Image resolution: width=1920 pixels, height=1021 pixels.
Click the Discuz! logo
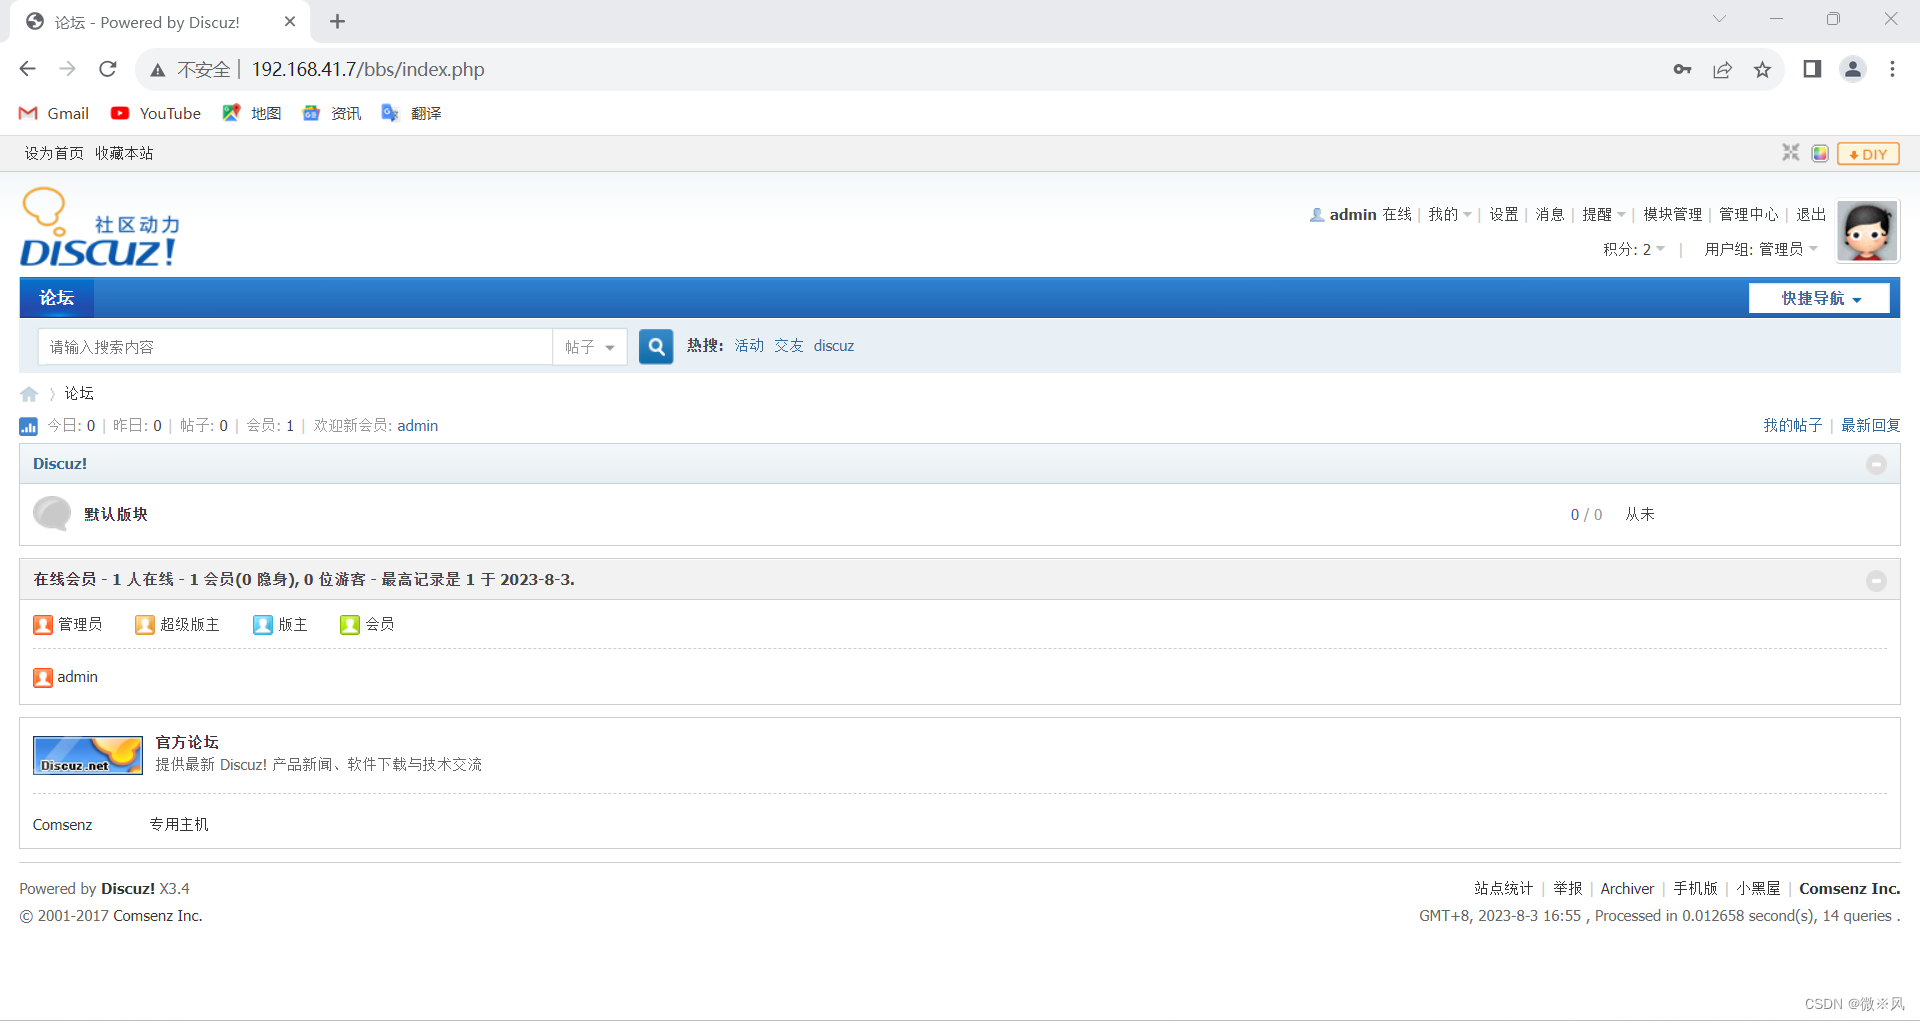[100, 228]
